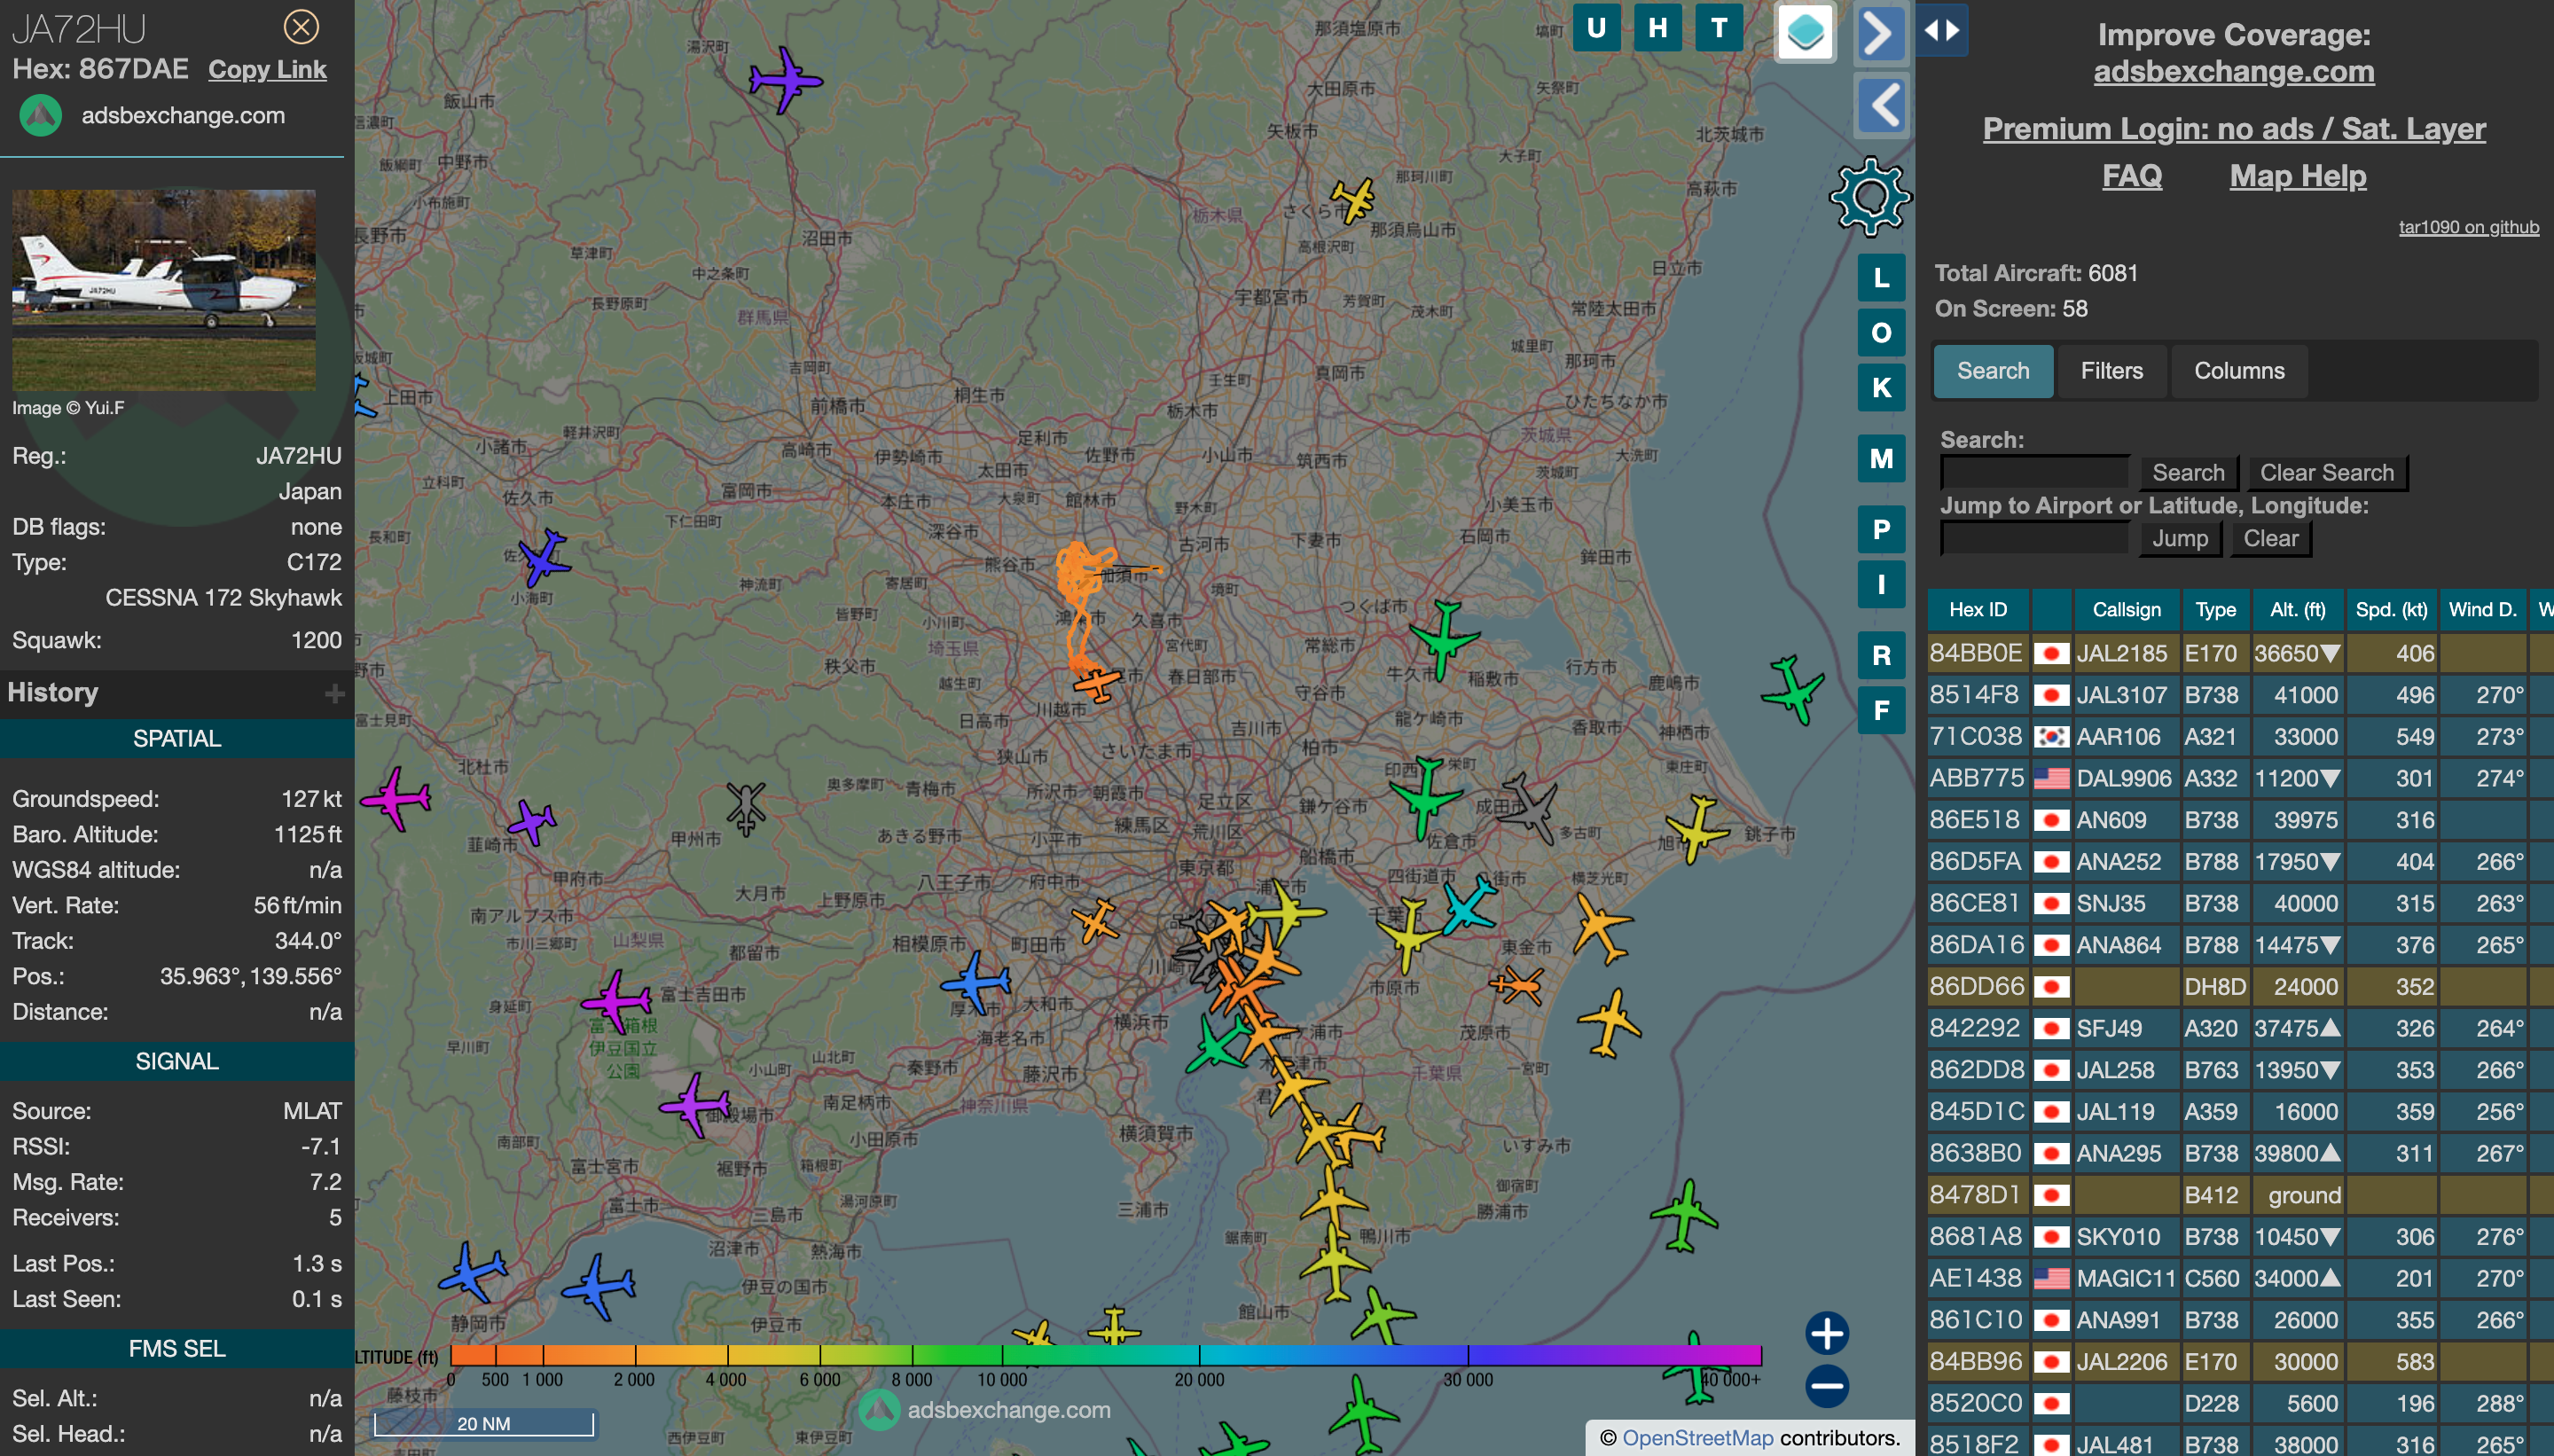Viewport: 2554px width, 1456px height.
Task: Focus the Search text field
Action: click(x=2034, y=472)
